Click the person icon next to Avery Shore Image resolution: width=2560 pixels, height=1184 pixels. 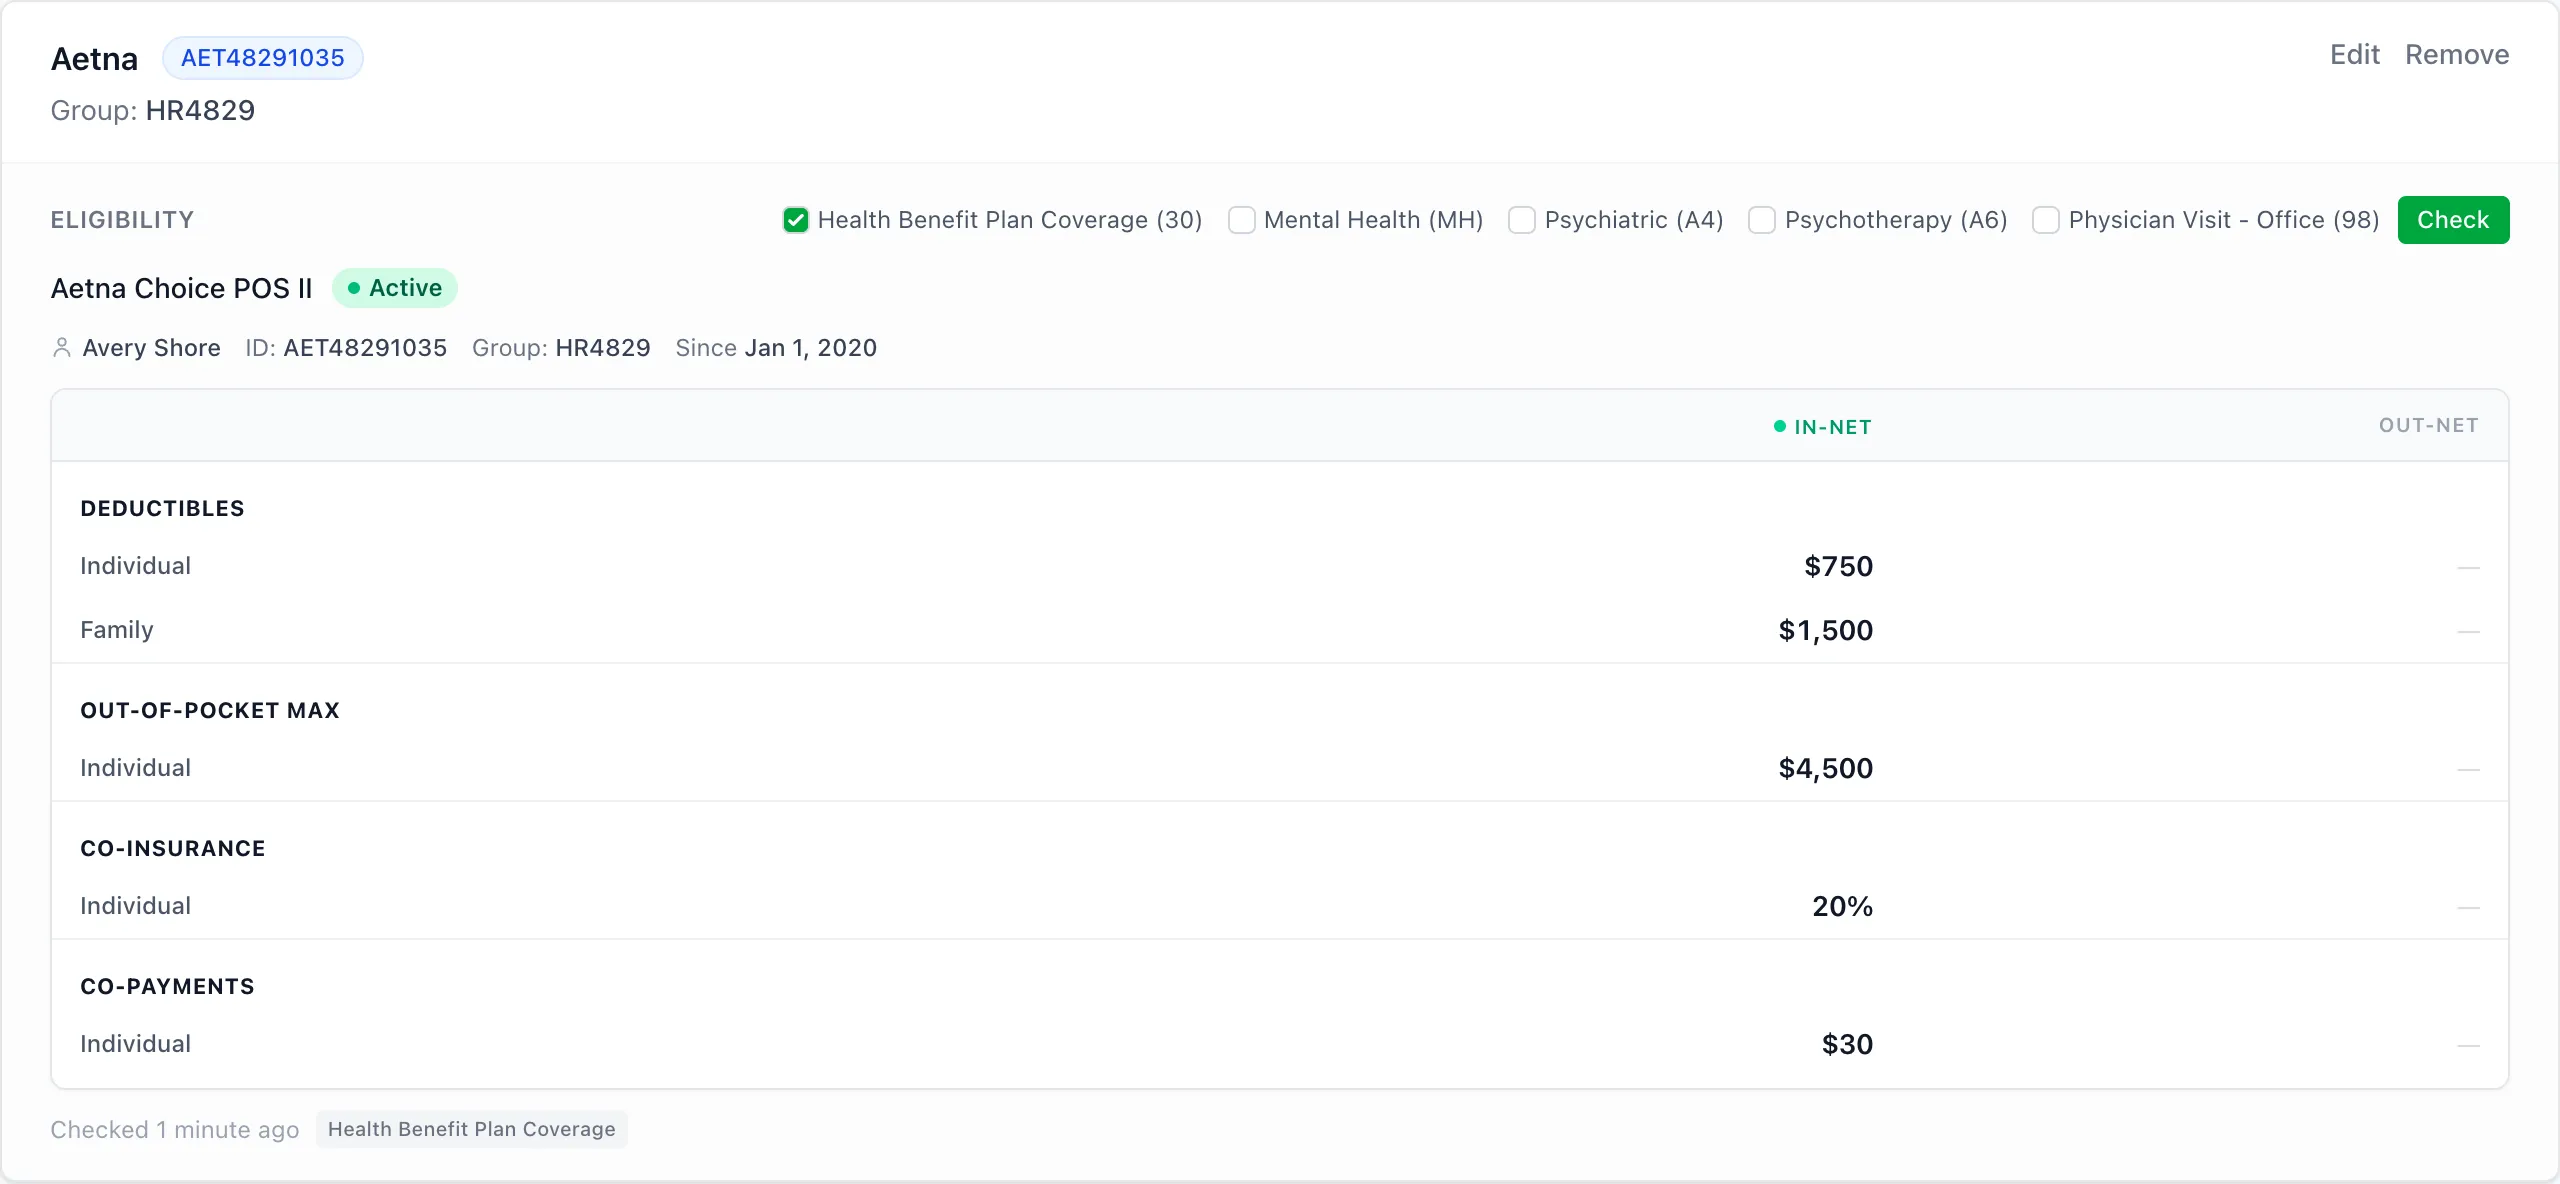point(62,347)
